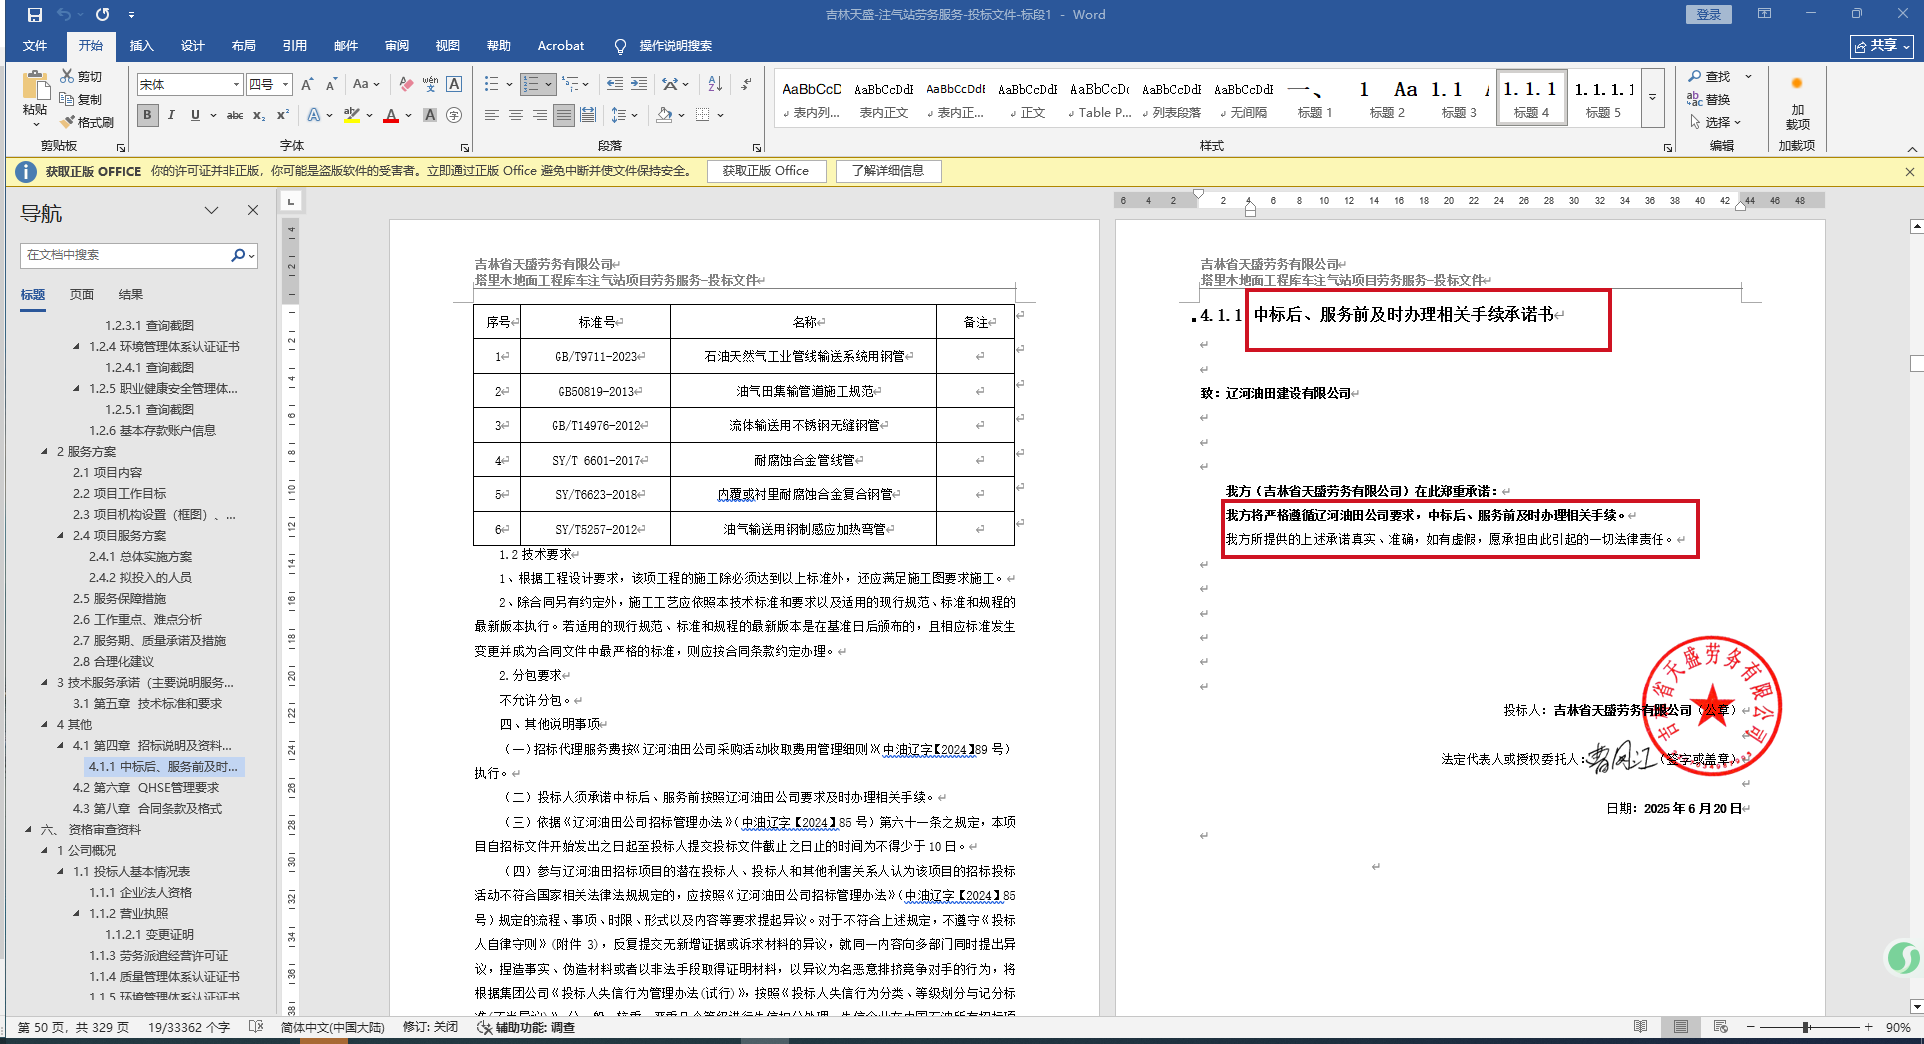Click the 登录 (Sign in) button
Screen dimensions: 1924x1044
point(1709,15)
